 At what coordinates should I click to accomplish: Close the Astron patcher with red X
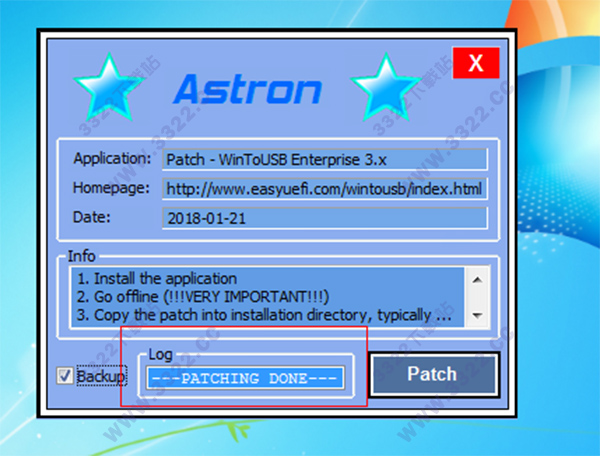[476, 63]
